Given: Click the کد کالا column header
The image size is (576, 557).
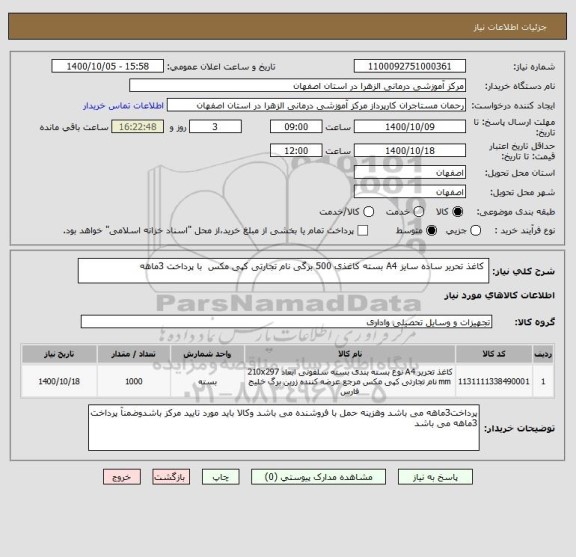Looking at the screenshot, I should coord(494,354).
